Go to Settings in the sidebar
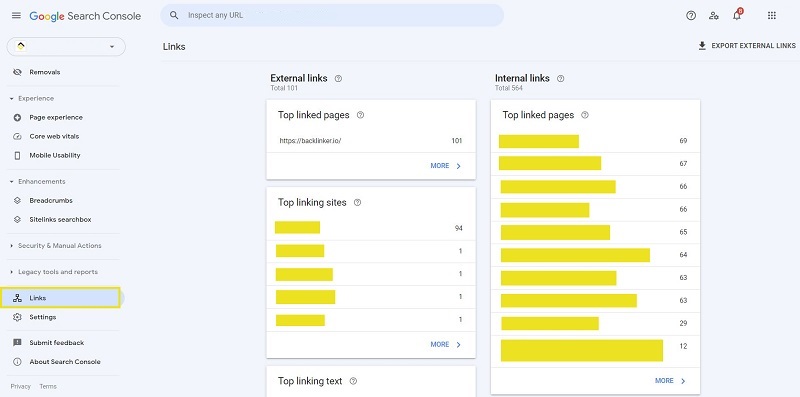This screenshot has width=800, height=397. pos(42,317)
